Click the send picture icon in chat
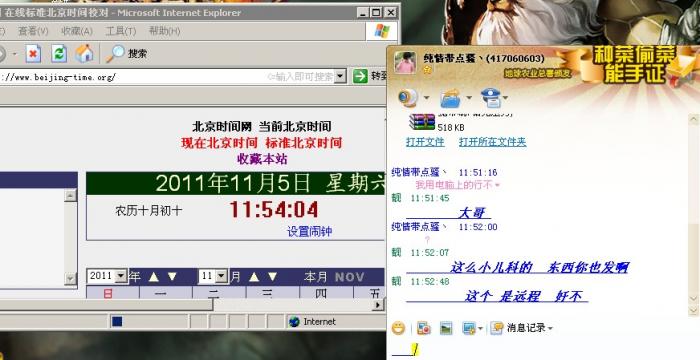Viewport: 700px width, 360px height. (x=446, y=328)
